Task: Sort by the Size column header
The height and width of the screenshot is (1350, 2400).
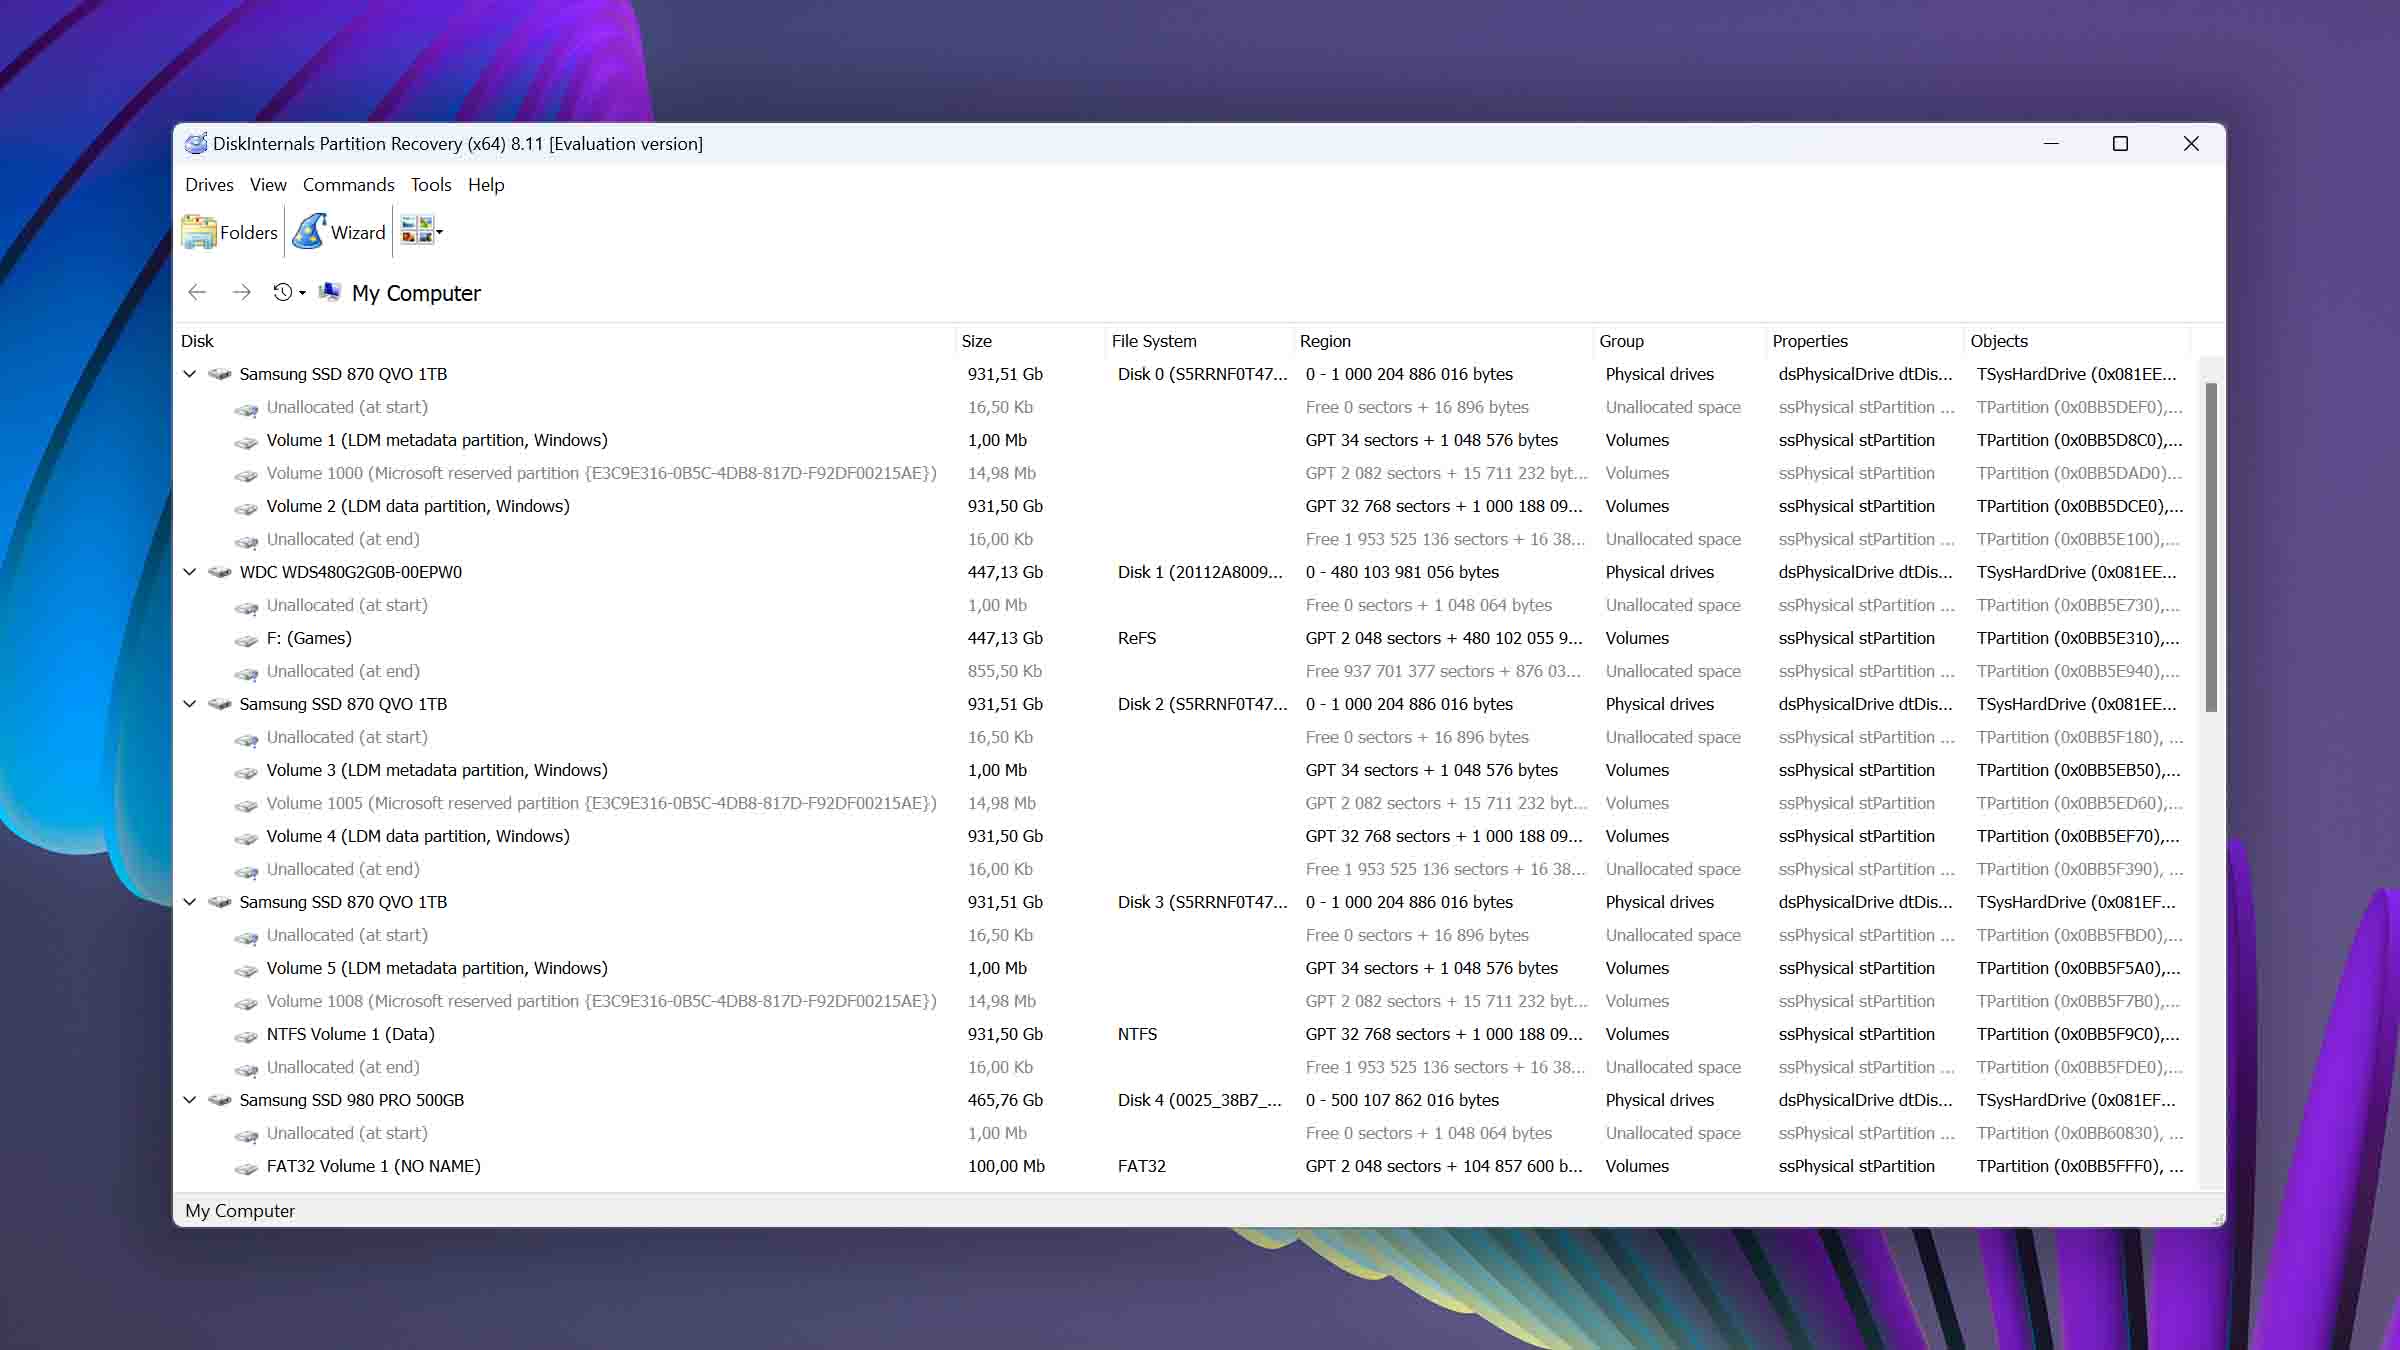Action: coord(1029,341)
